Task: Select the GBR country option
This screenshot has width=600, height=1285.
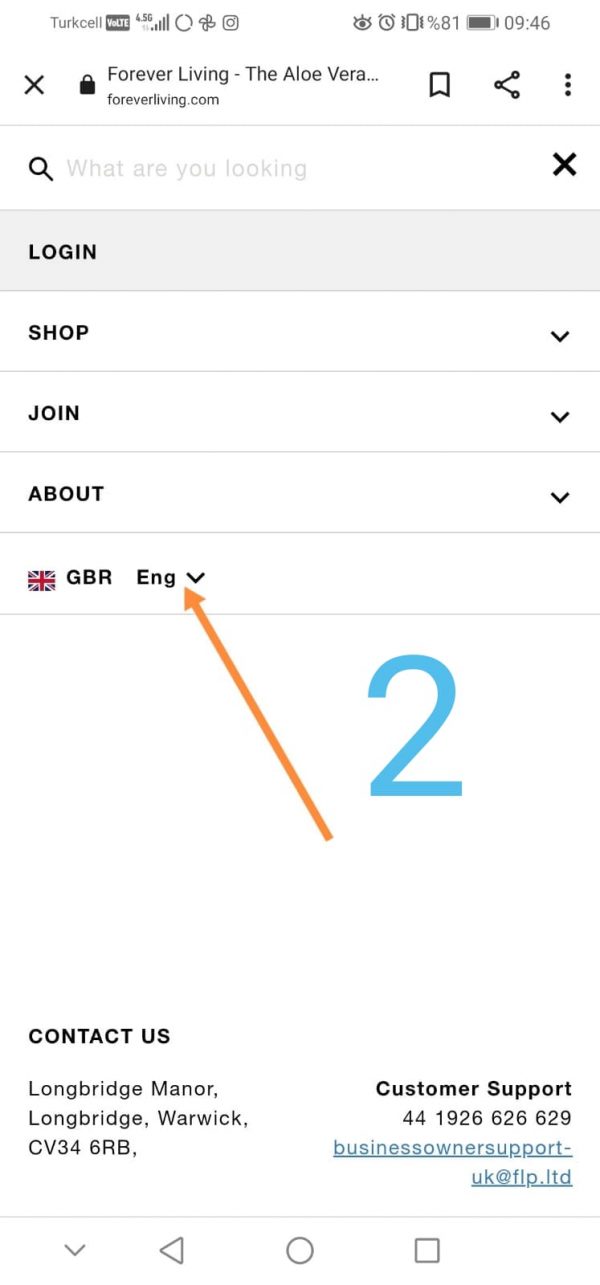Action: click(89, 578)
